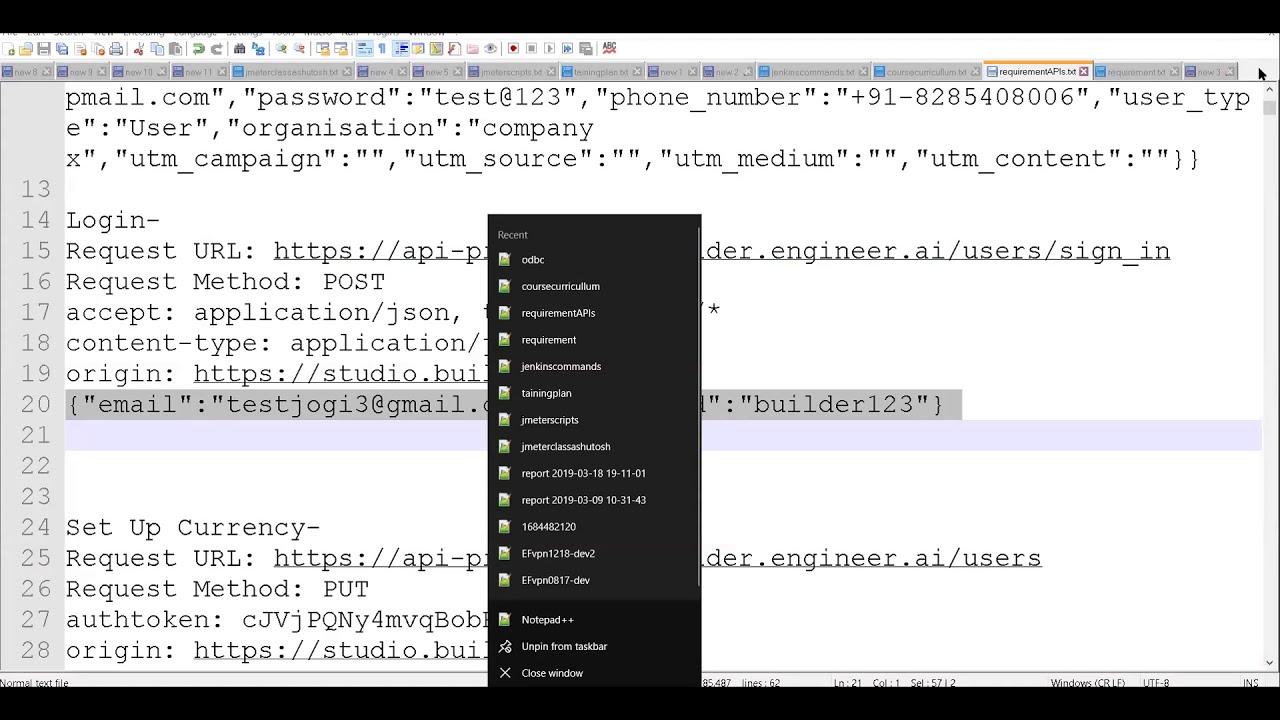Open a file using the Open folder icon

click(x=25, y=48)
